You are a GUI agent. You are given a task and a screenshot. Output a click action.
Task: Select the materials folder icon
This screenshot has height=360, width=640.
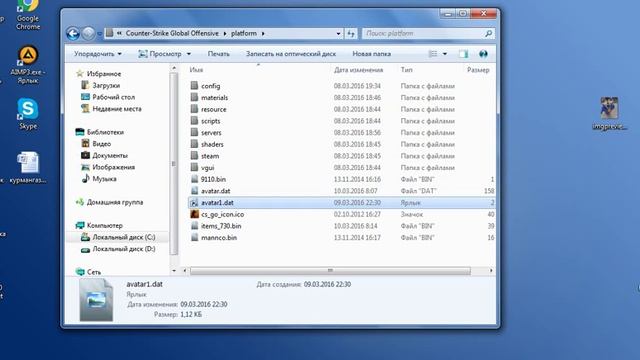tap(194, 98)
